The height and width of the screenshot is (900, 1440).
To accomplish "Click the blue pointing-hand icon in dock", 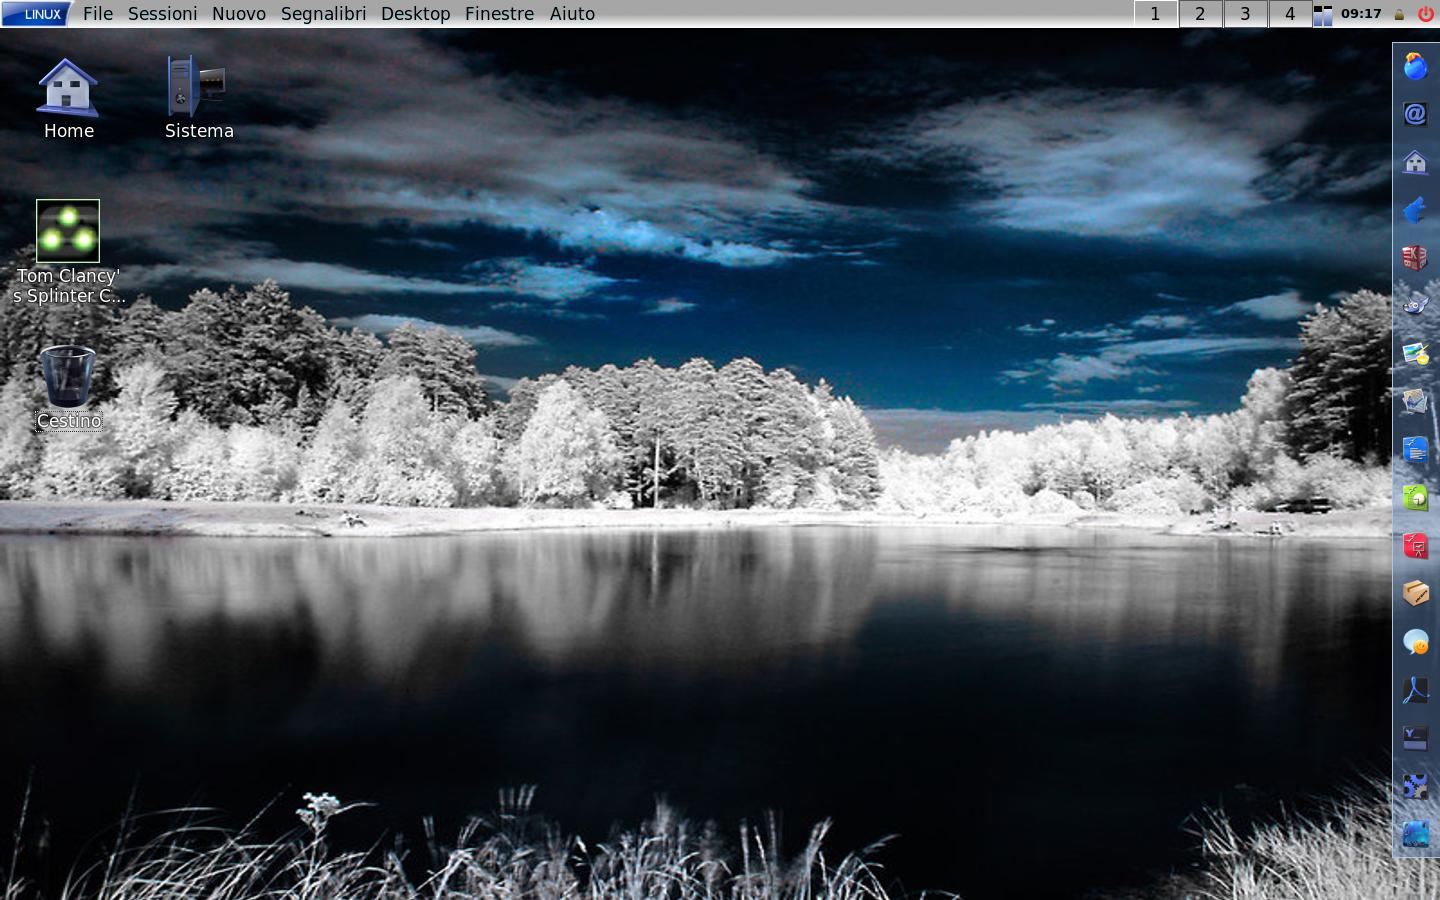I will 1415,210.
